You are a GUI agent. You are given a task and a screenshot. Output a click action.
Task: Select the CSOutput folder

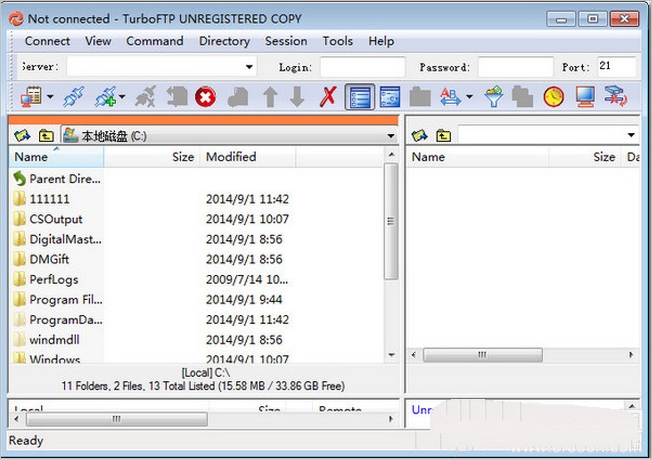(x=48, y=219)
